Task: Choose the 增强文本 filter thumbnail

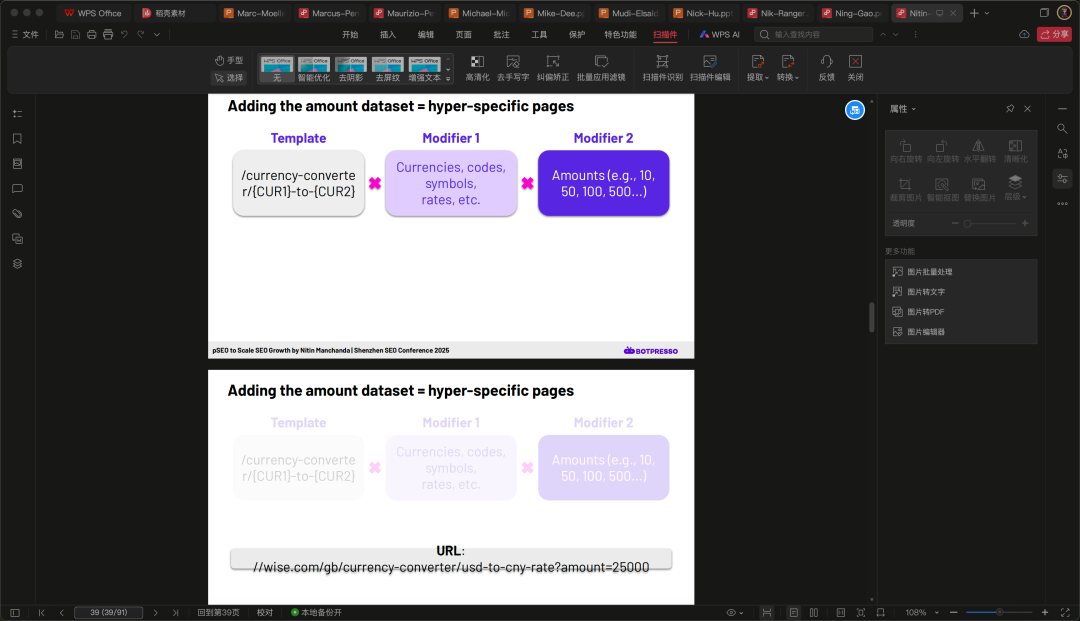Action: (424, 69)
